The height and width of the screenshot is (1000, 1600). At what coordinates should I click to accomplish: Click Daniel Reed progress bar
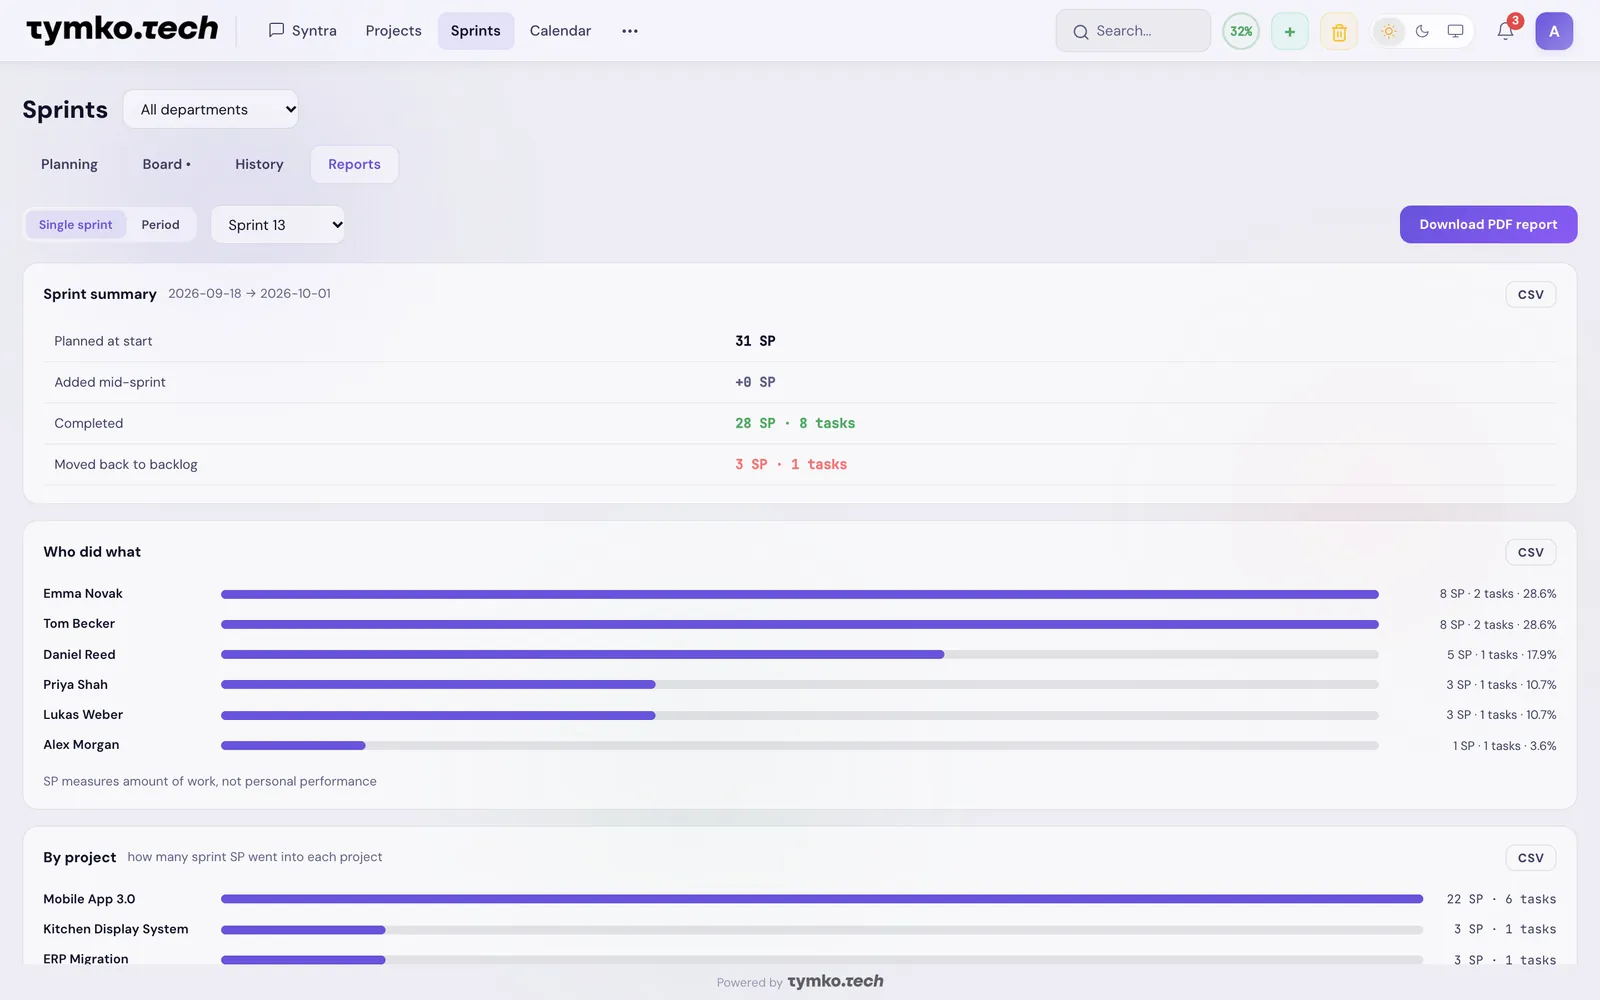click(x=800, y=655)
